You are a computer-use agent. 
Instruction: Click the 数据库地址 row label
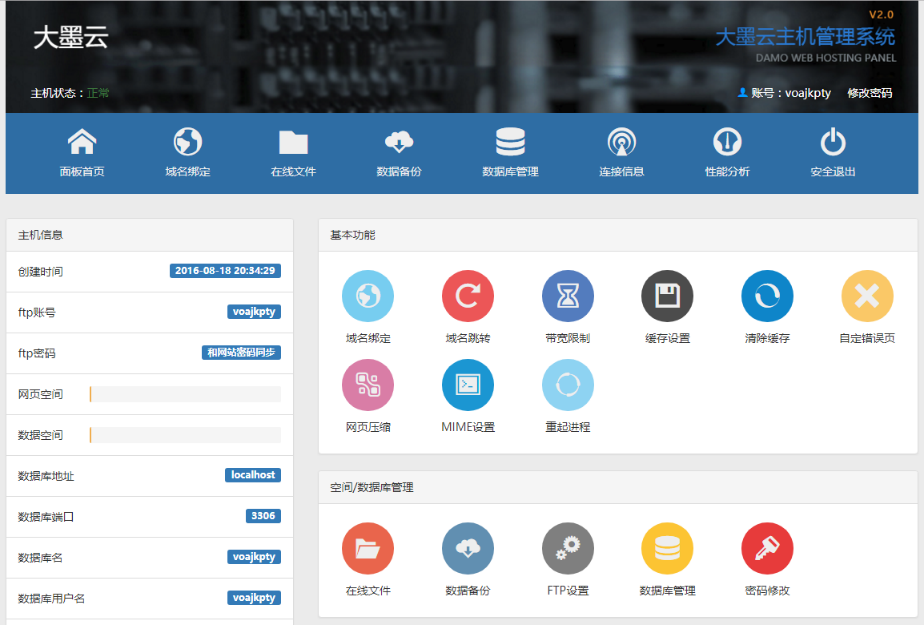point(45,476)
